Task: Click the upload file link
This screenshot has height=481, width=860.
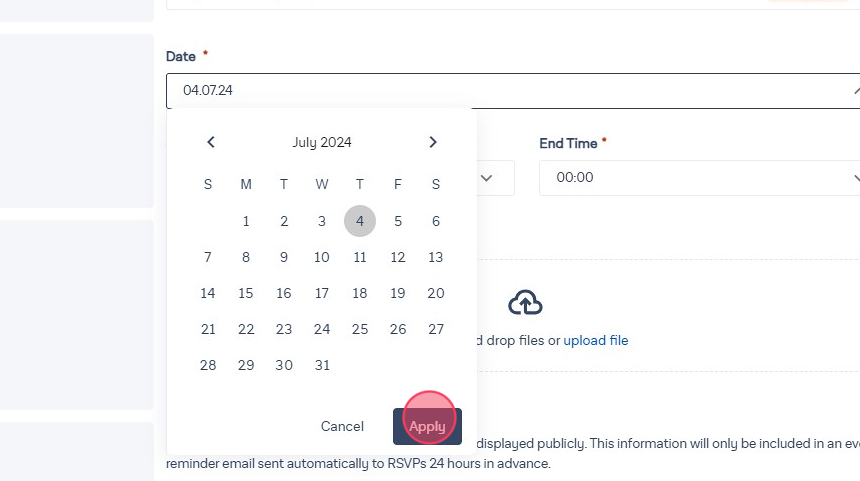Action: coord(596,340)
